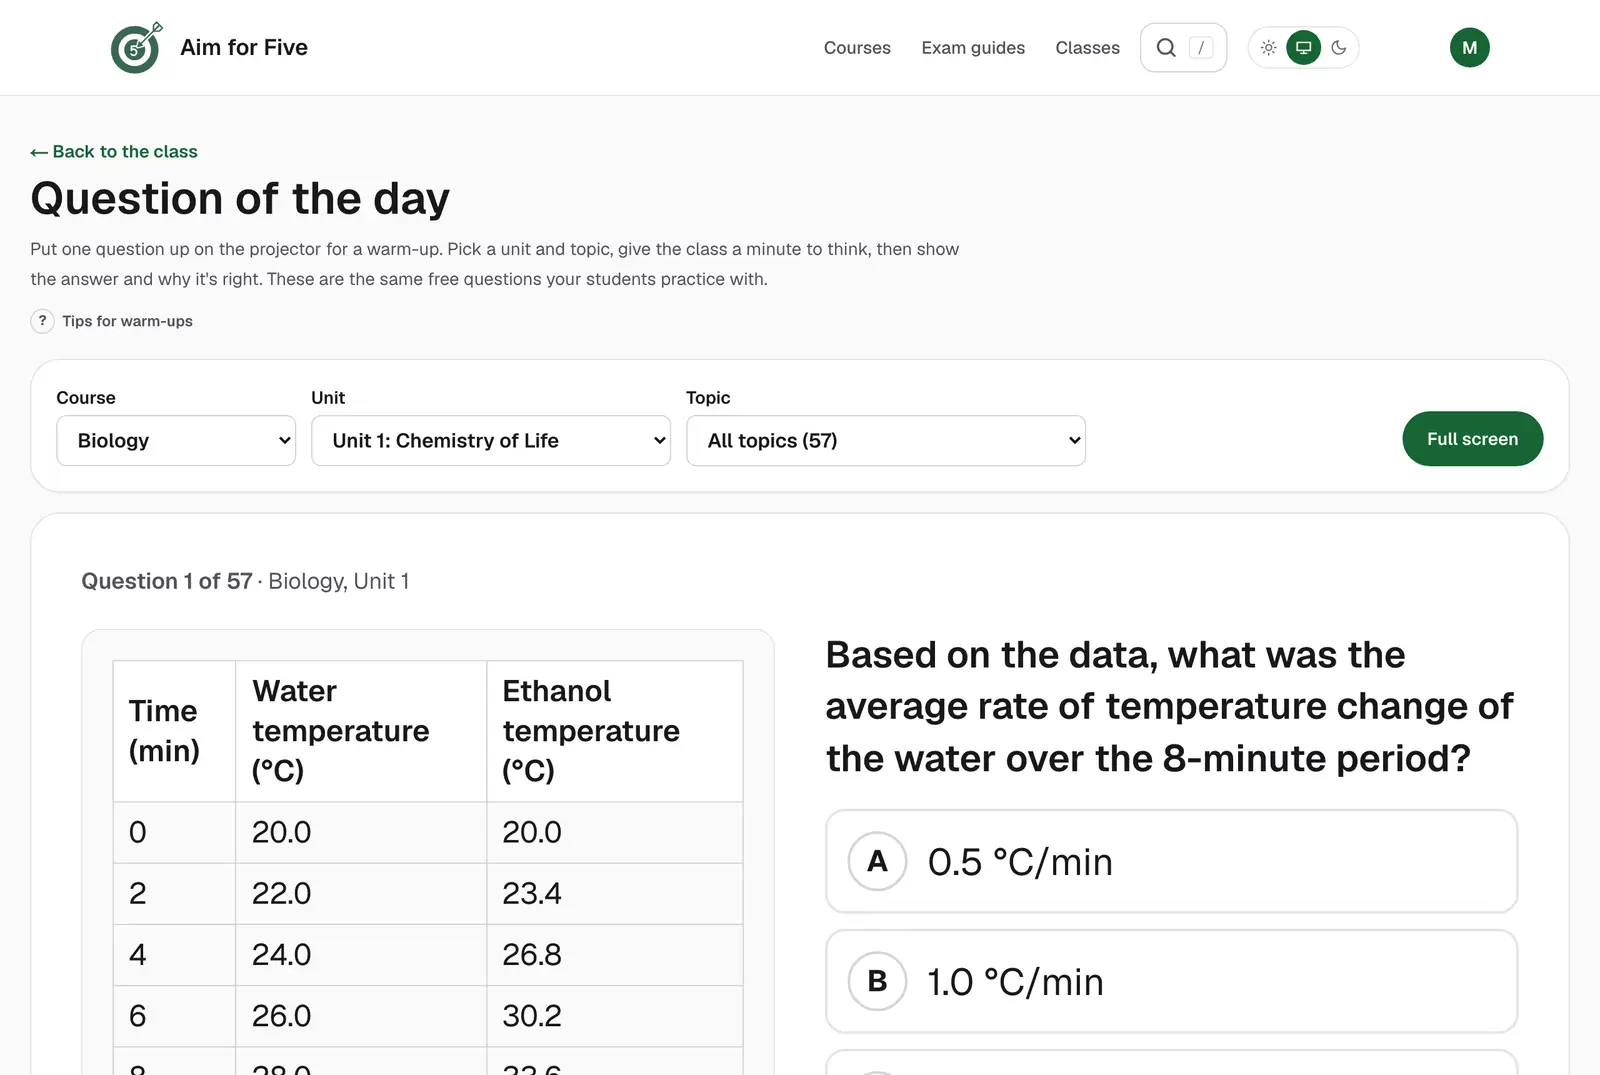Click the water value 24.0 cell

(361, 954)
